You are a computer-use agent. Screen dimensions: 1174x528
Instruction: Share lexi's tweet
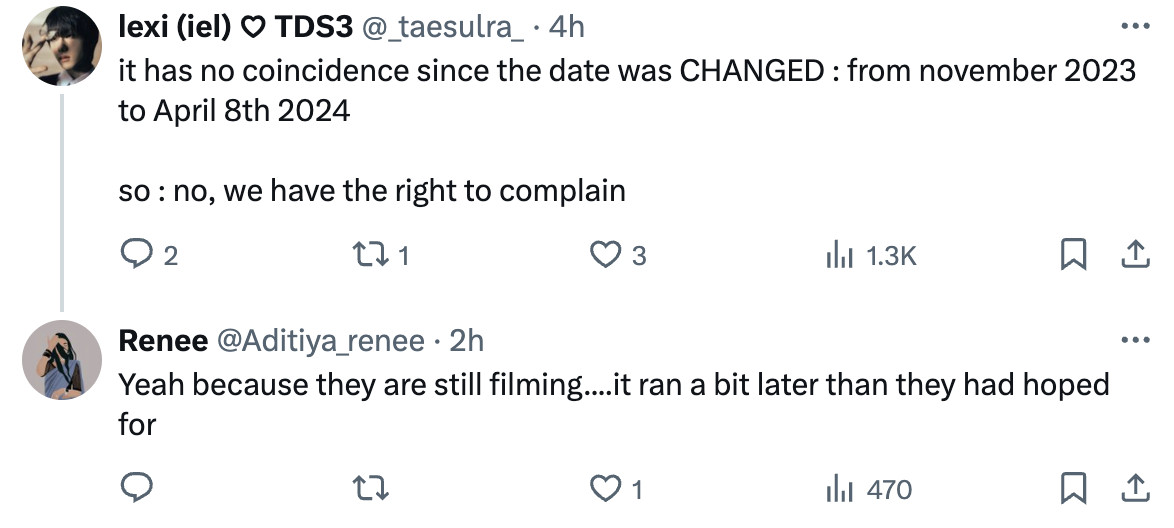(x=1134, y=256)
